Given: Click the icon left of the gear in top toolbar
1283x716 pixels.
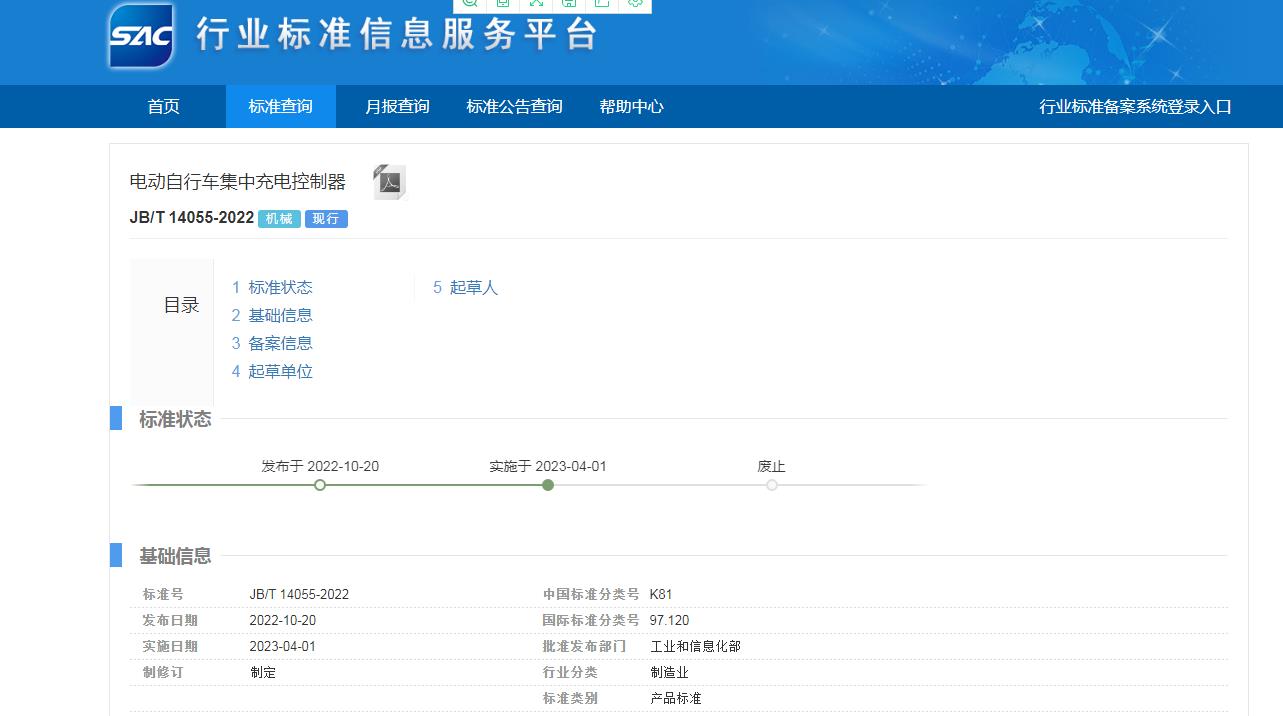Looking at the screenshot, I should [602, 3].
